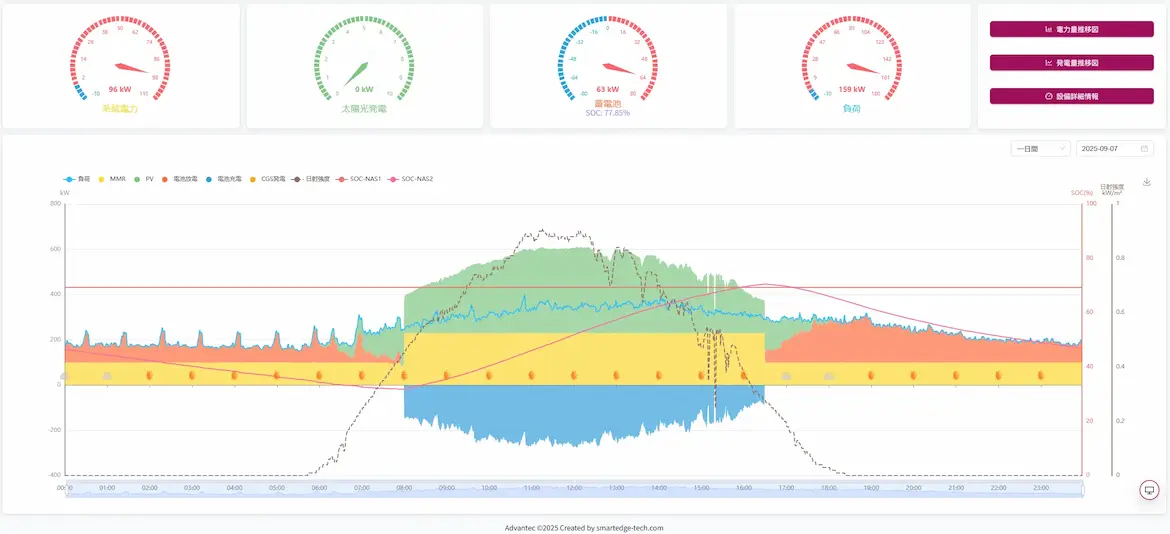Open the floating monitor screen icon
This screenshot has width=1170, height=534.
pos(1149,490)
